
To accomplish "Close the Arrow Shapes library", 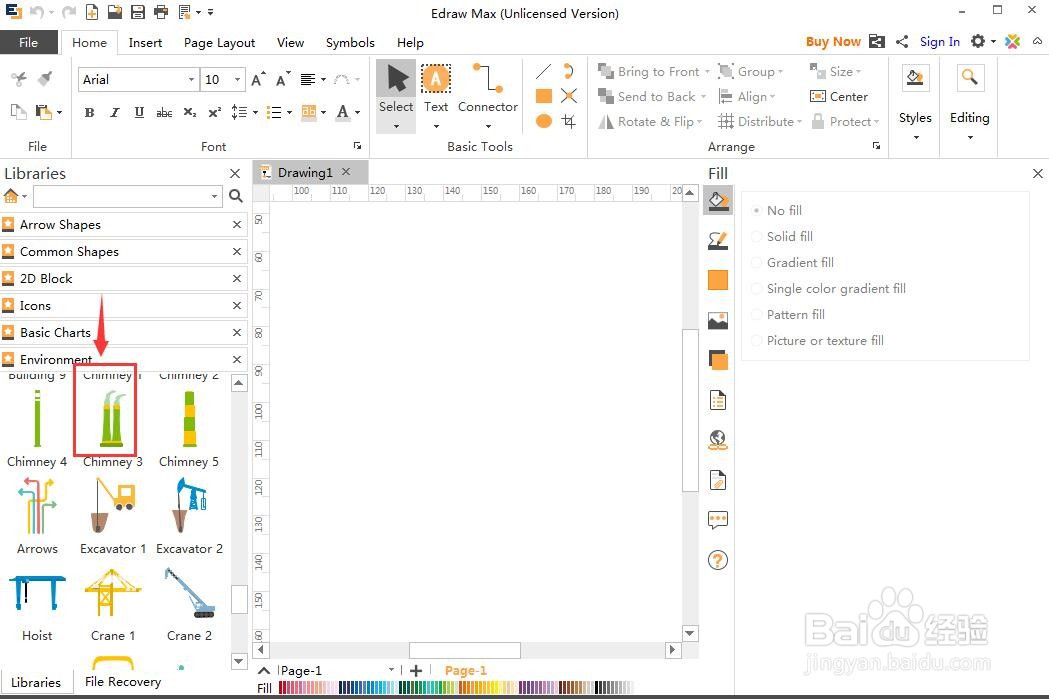I will [x=237, y=225].
